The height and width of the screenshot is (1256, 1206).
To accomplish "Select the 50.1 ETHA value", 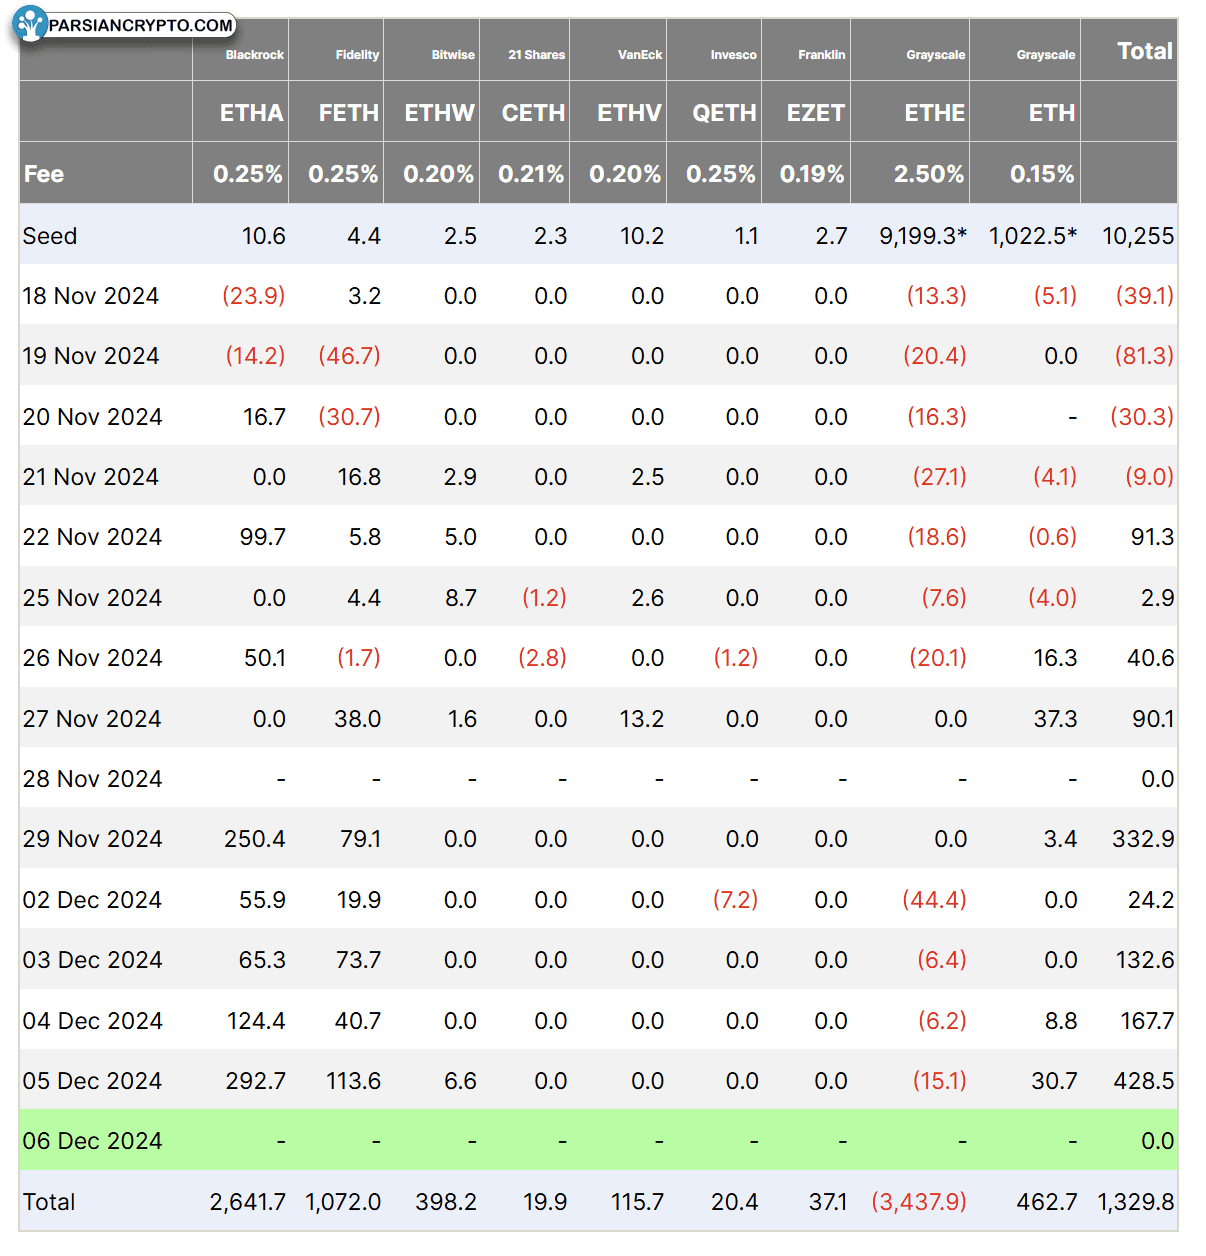I will click(265, 658).
